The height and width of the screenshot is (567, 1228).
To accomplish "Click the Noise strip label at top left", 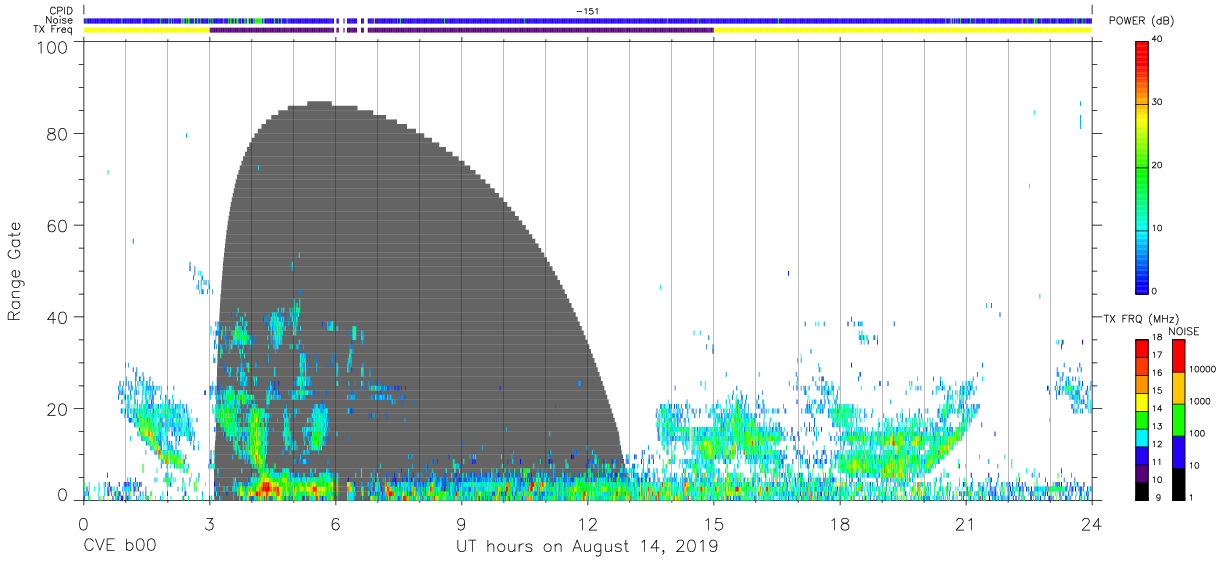I will pyautogui.click(x=59, y=20).
